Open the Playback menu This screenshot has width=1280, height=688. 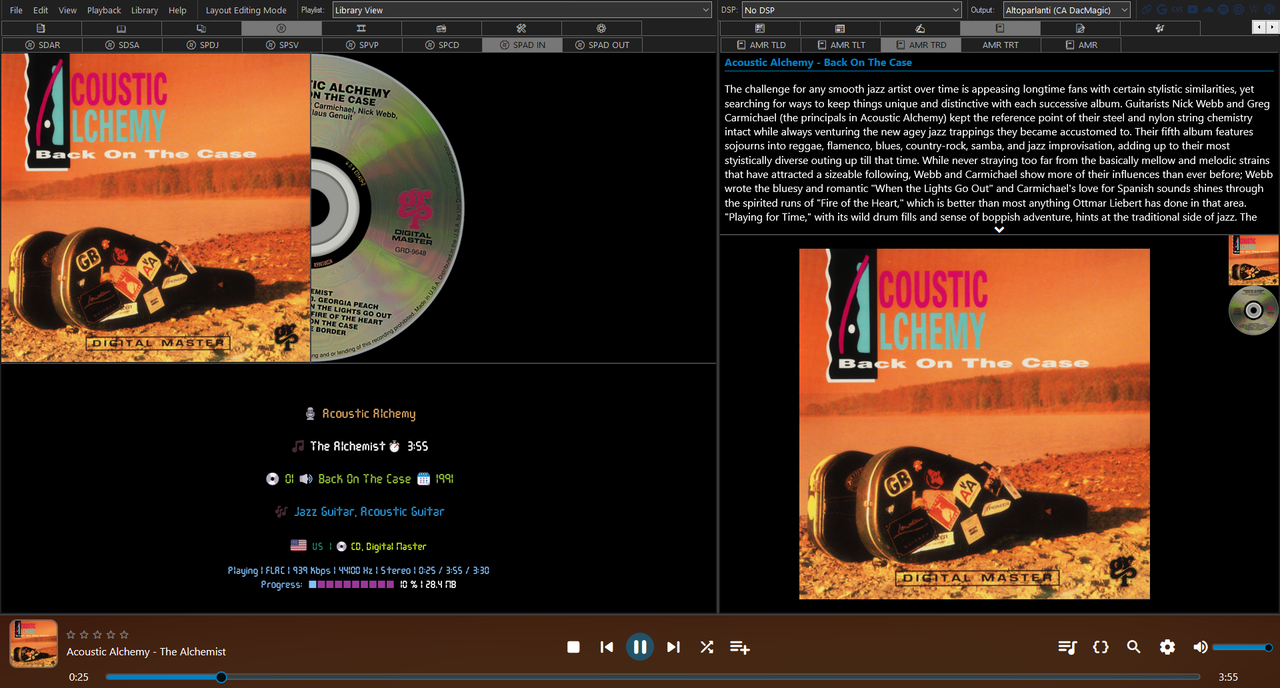[104, 10]
